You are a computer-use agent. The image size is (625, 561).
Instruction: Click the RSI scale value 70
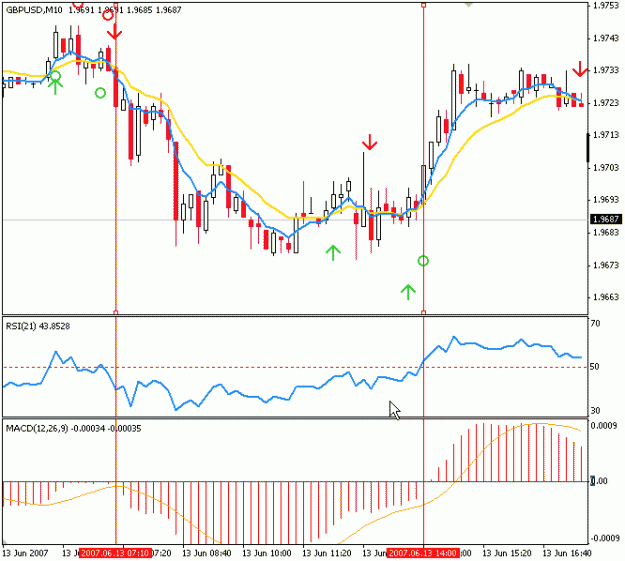point(595,323)
